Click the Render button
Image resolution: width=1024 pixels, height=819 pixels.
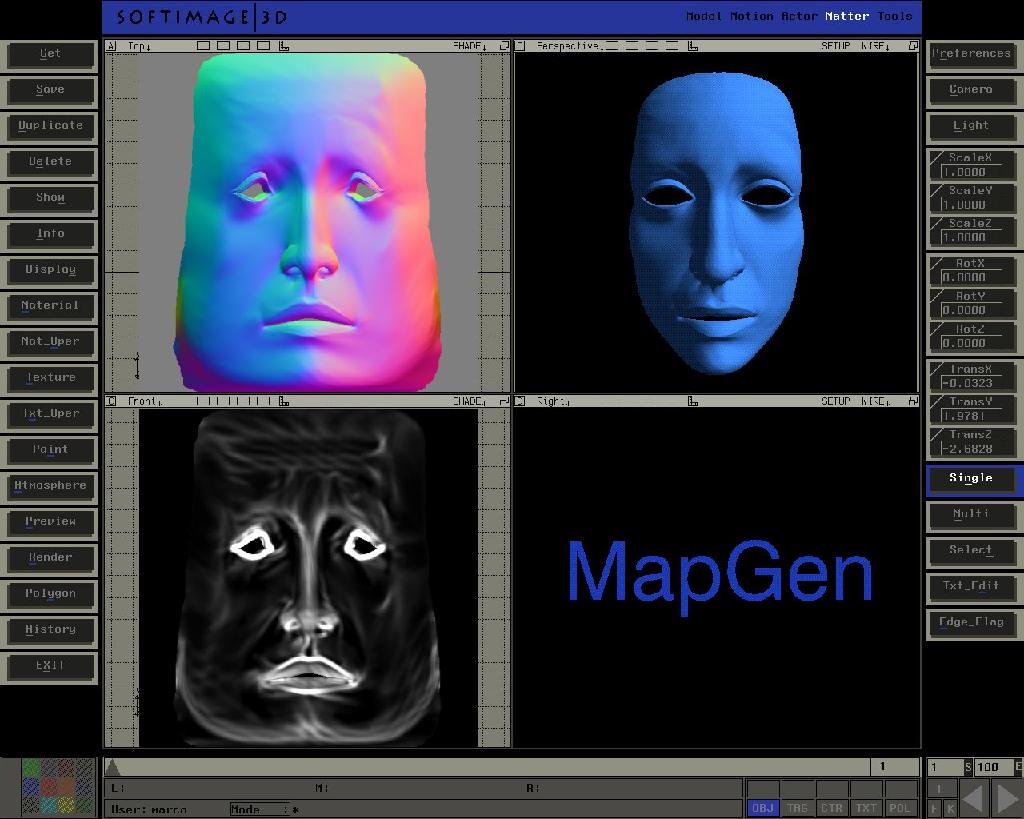50,558
